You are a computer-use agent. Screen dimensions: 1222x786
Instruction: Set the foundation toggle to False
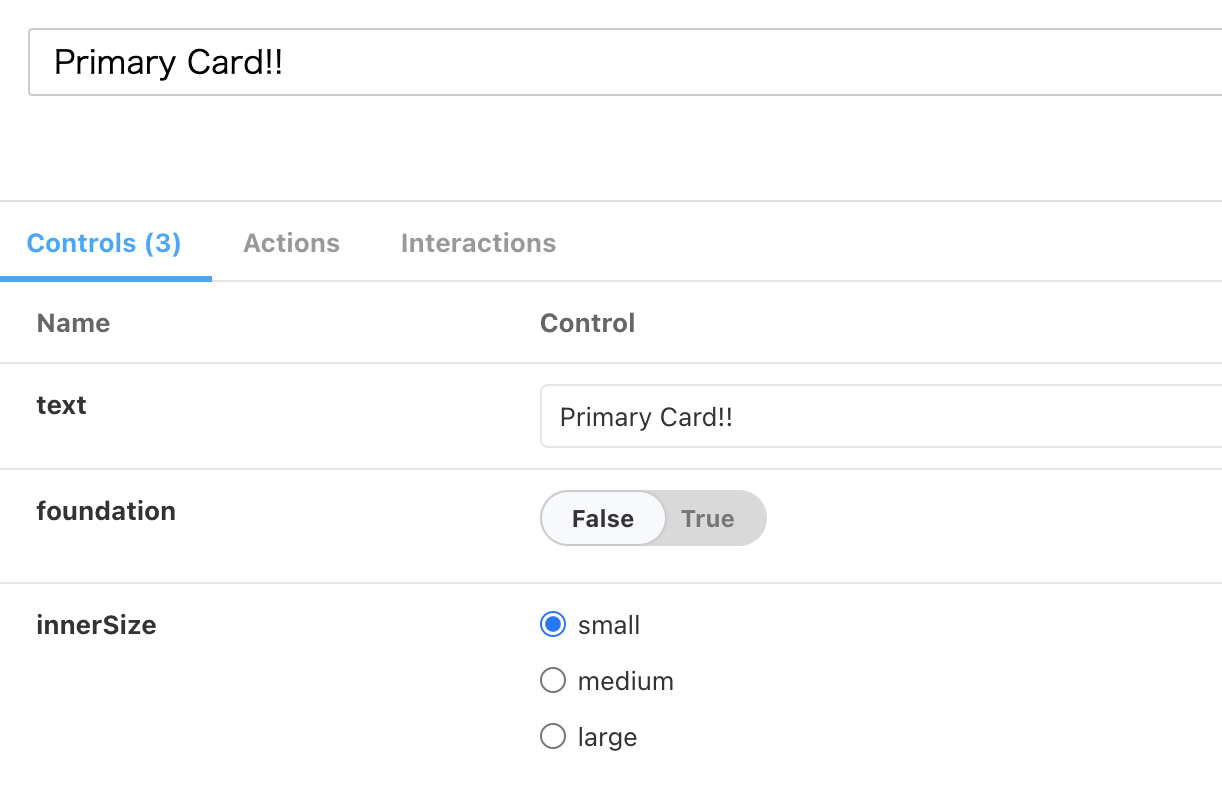coord(603,519)
